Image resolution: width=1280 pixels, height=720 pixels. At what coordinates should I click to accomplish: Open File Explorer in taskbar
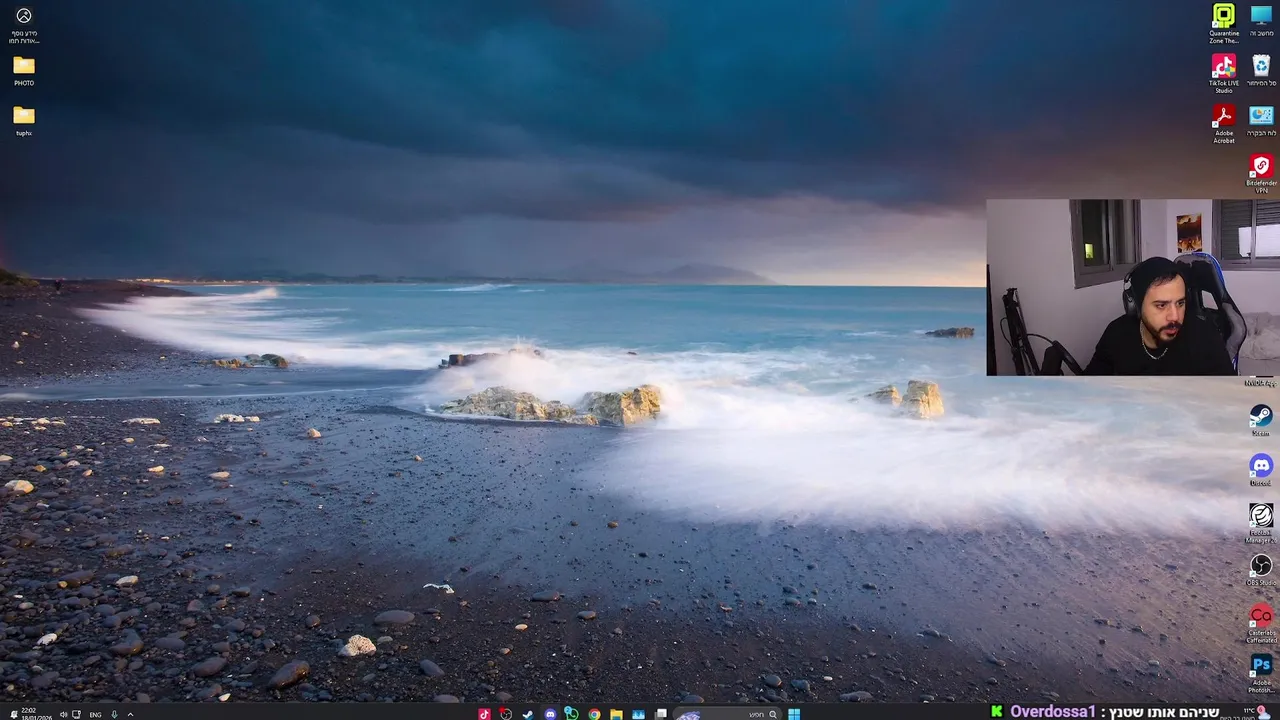coord(616,714)
